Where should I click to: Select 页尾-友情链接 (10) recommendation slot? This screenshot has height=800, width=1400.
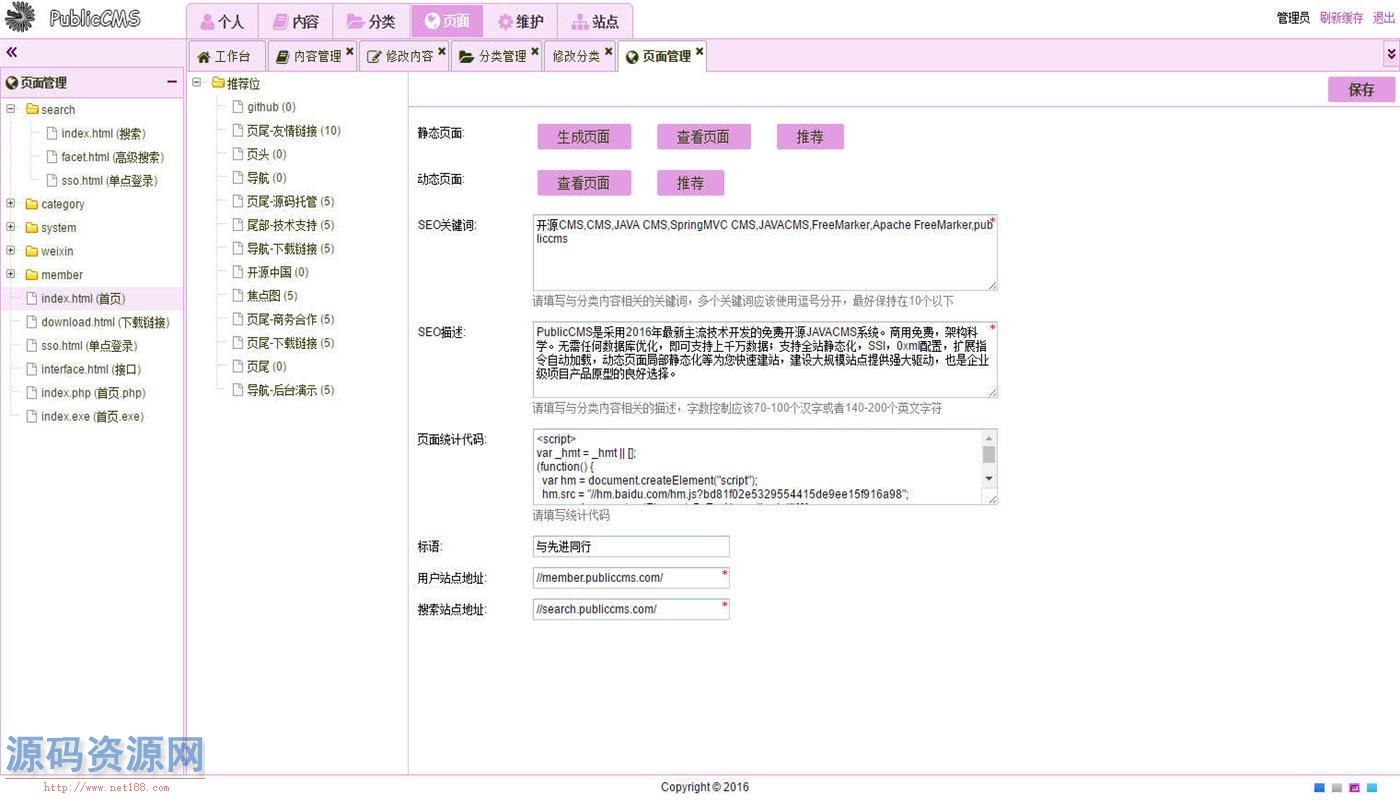click(294, 131)
